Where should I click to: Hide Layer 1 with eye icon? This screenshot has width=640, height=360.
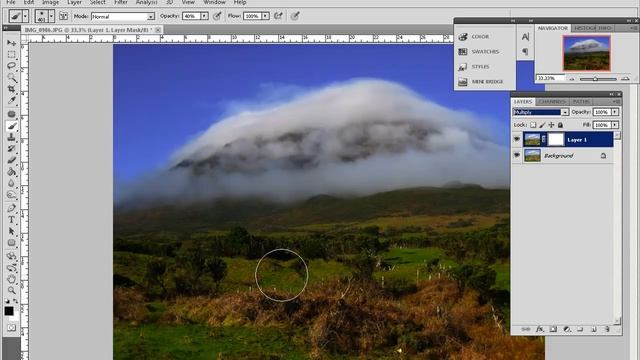(517, 140)
